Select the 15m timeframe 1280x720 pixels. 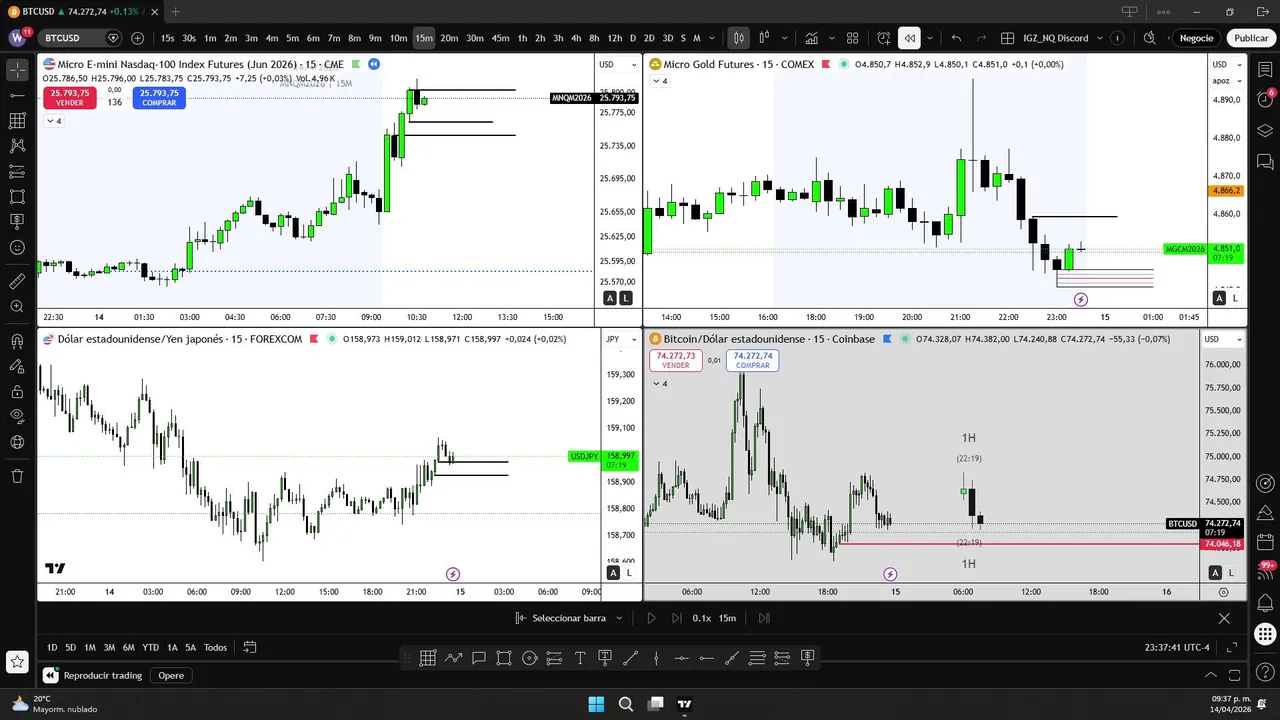coord(424,38)
